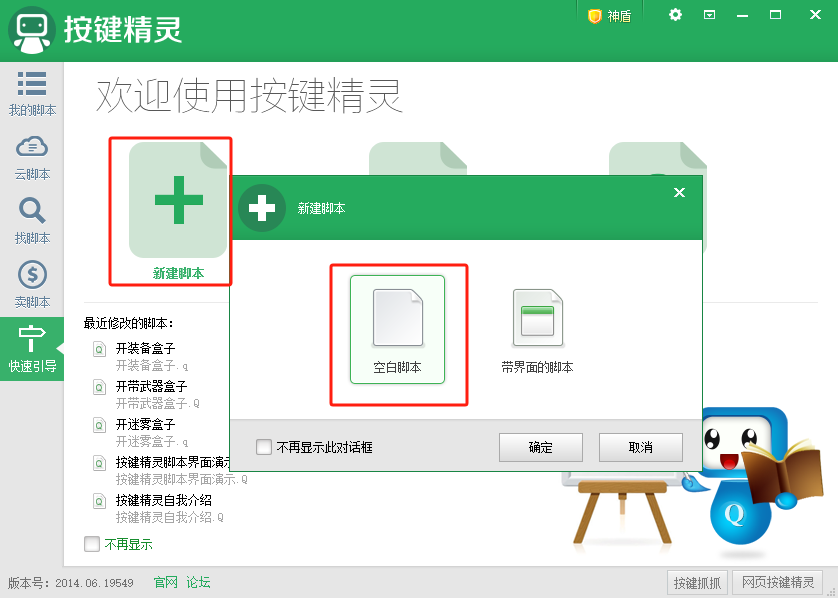Open the 官网 link
Image resolution: width=838 pixels, height=598 pixels.
coord(166,582)
